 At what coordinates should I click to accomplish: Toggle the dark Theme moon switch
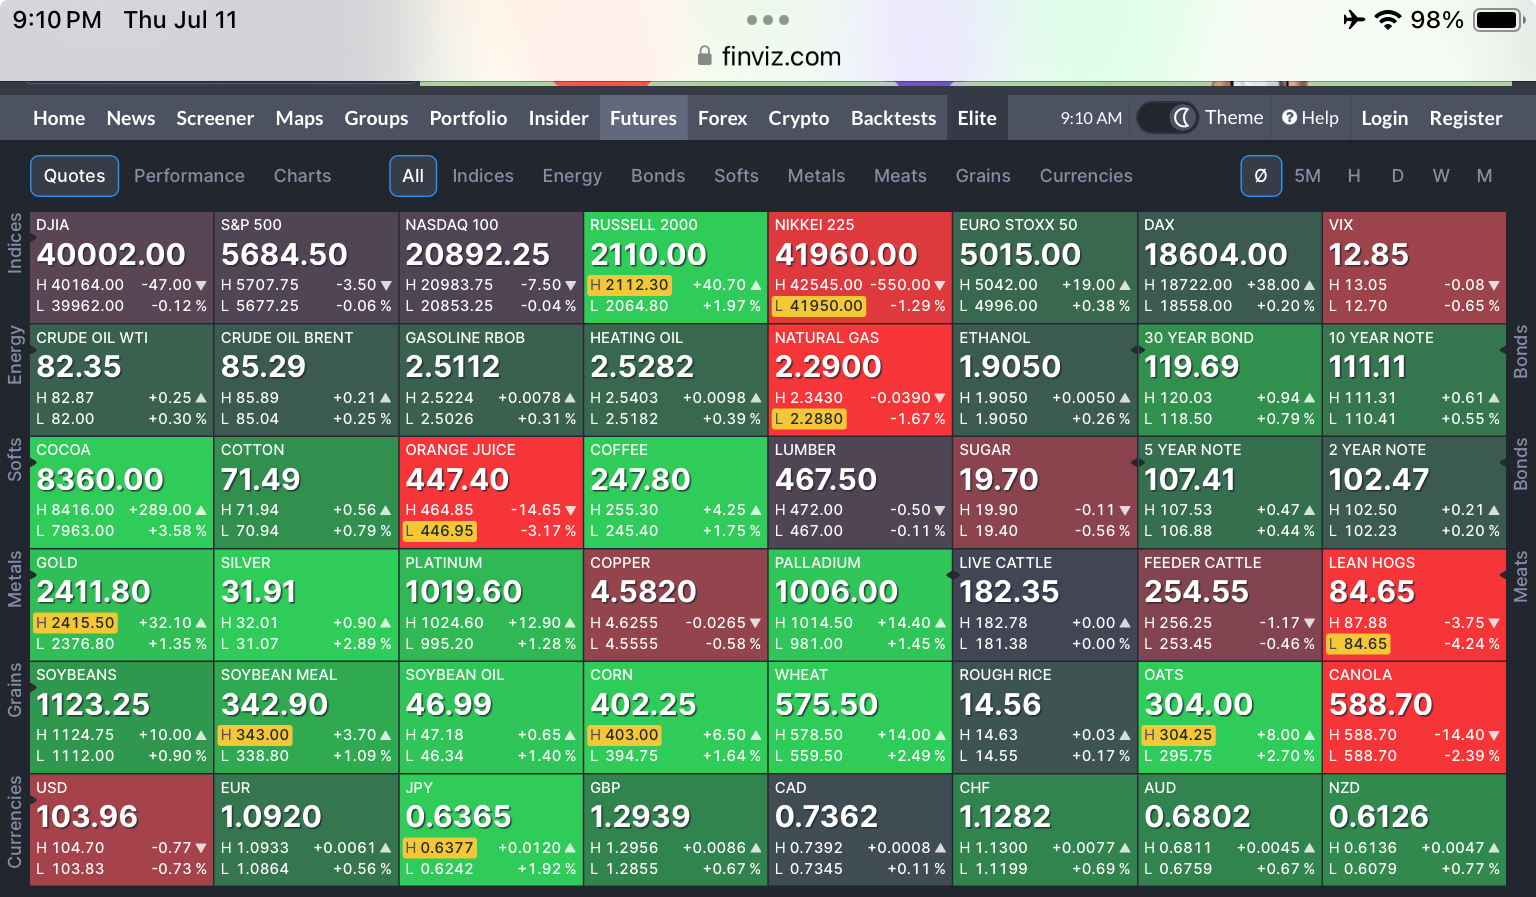[1168, 118]
